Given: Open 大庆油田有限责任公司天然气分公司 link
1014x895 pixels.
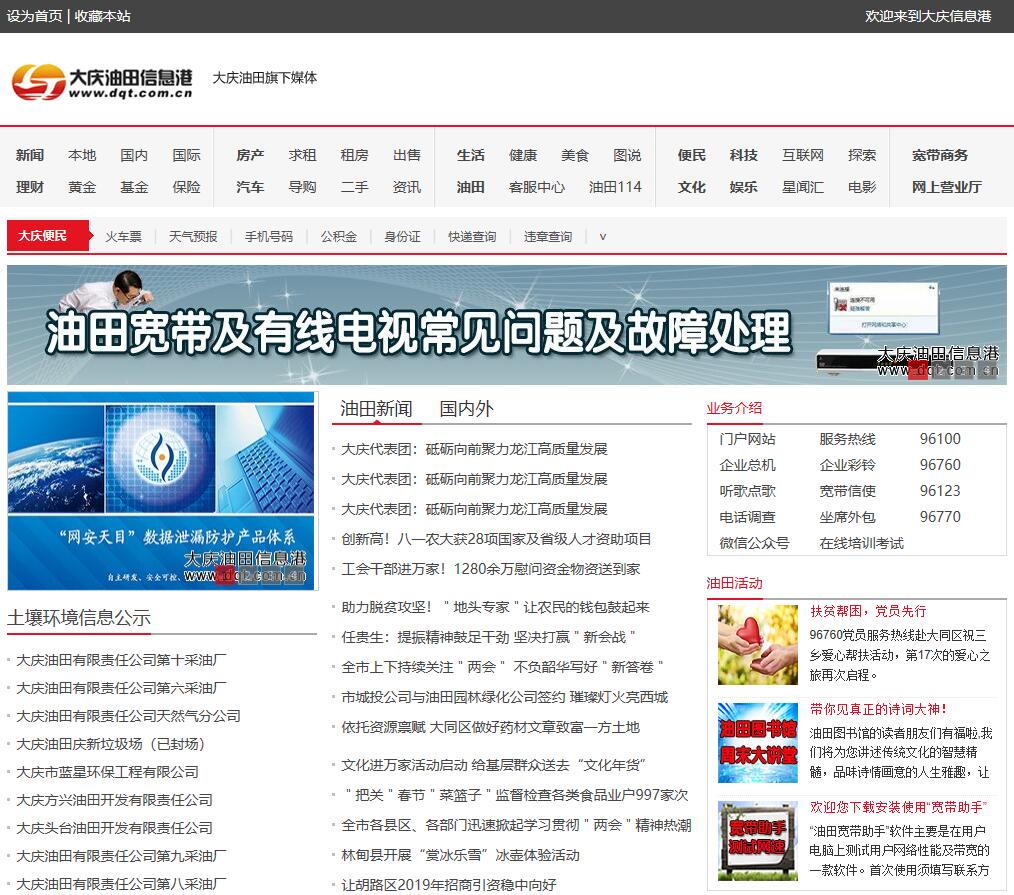Looking at the screenshot, I should [128, 716].
